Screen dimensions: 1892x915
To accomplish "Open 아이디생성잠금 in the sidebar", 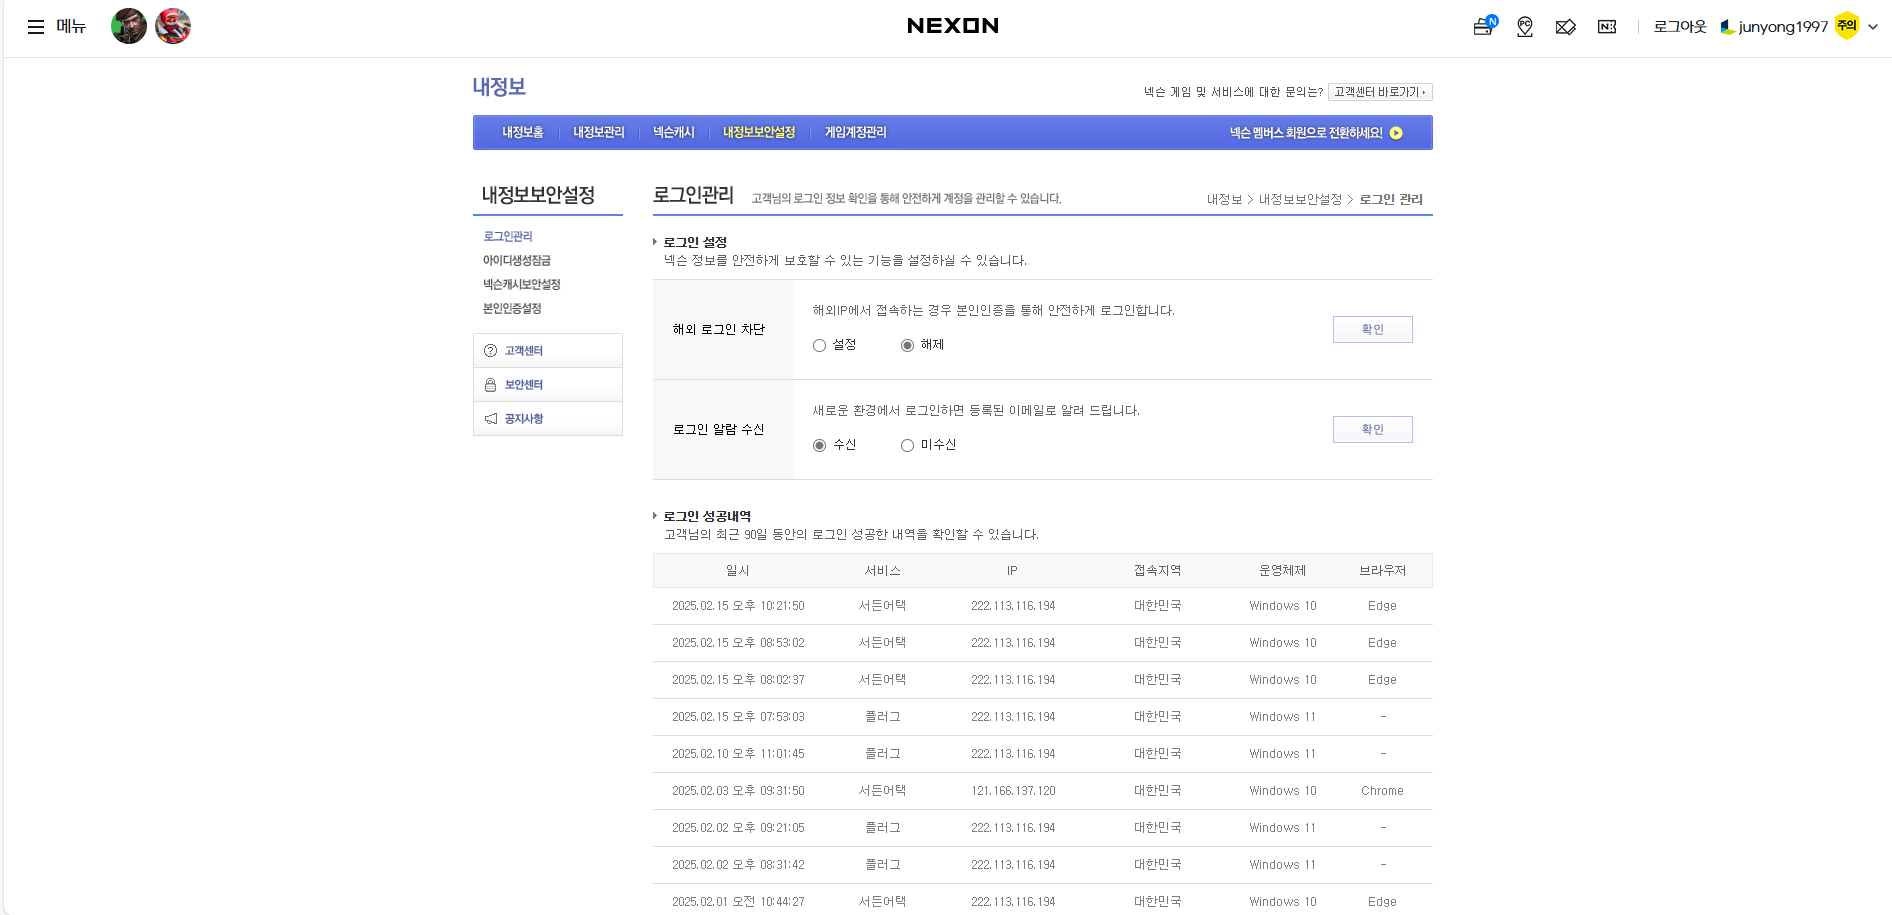I will pos(517,261).
